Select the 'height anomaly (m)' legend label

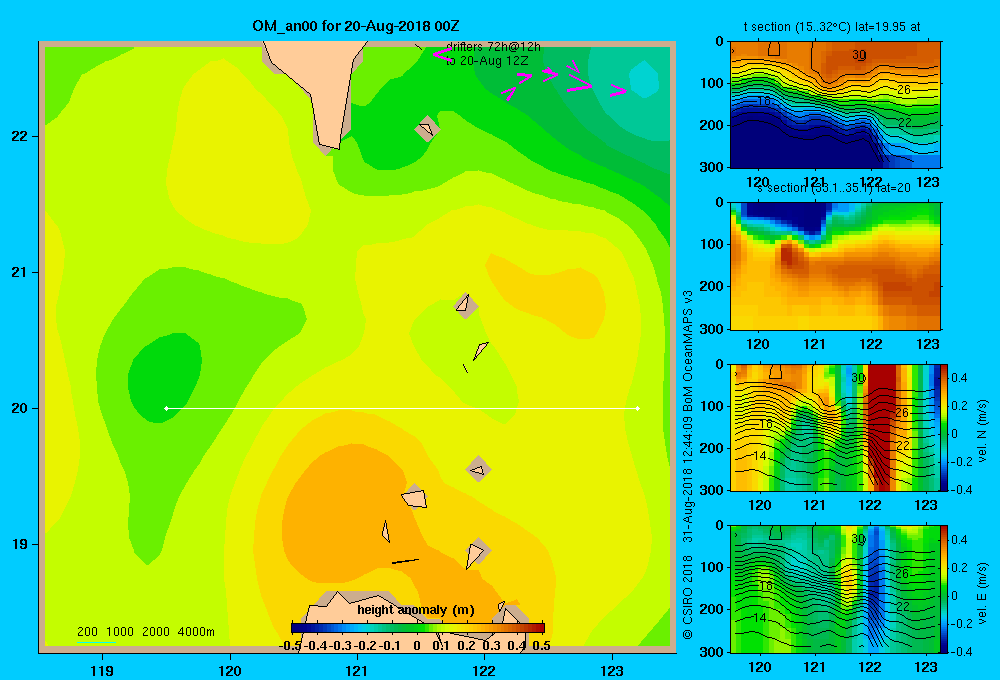416,610
